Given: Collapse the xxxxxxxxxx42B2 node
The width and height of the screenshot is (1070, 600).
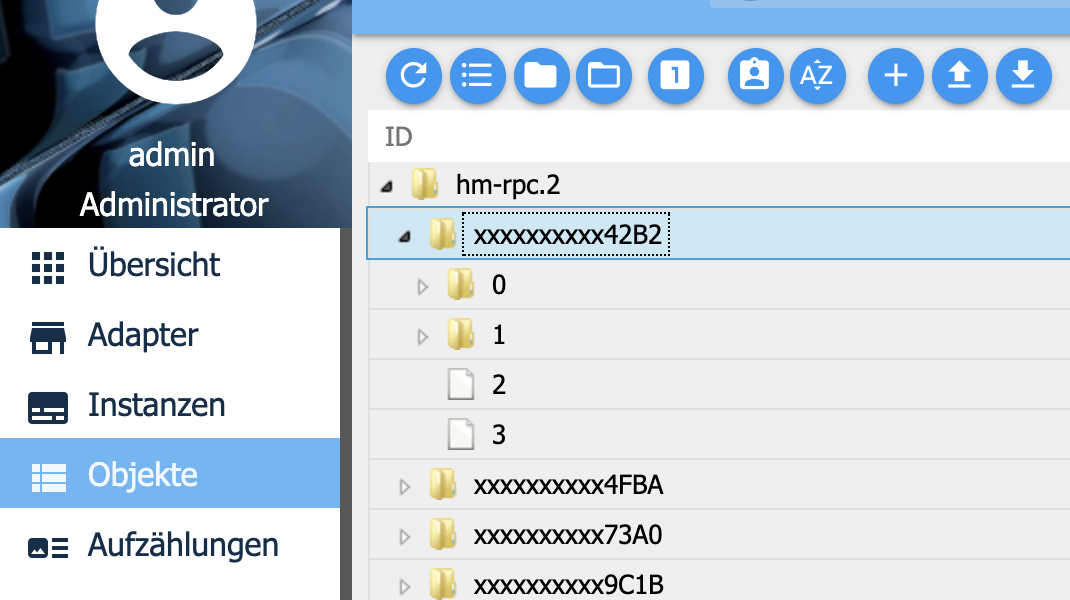Looking at the screenshot, I should pos(405,236).
